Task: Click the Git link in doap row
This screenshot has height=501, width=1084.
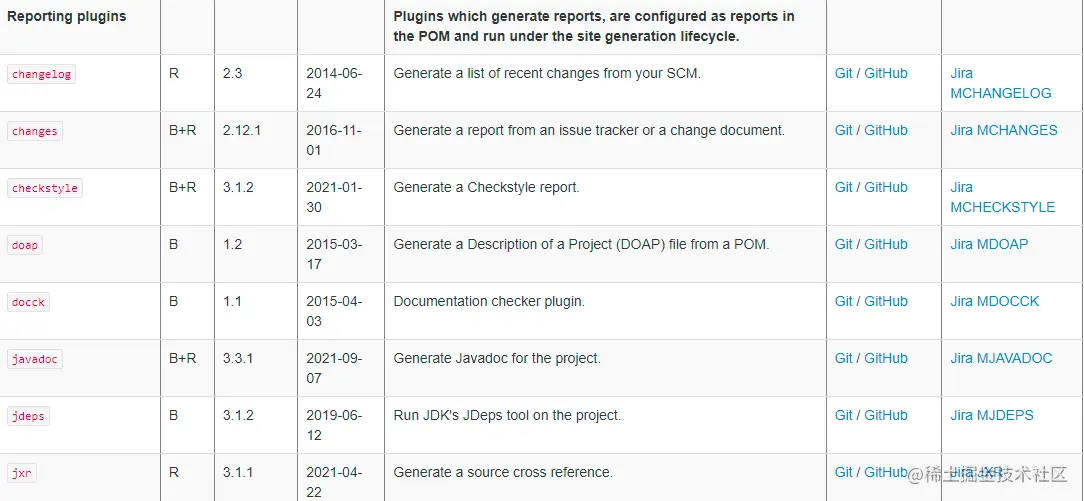Action: click(x=843, y=244)
